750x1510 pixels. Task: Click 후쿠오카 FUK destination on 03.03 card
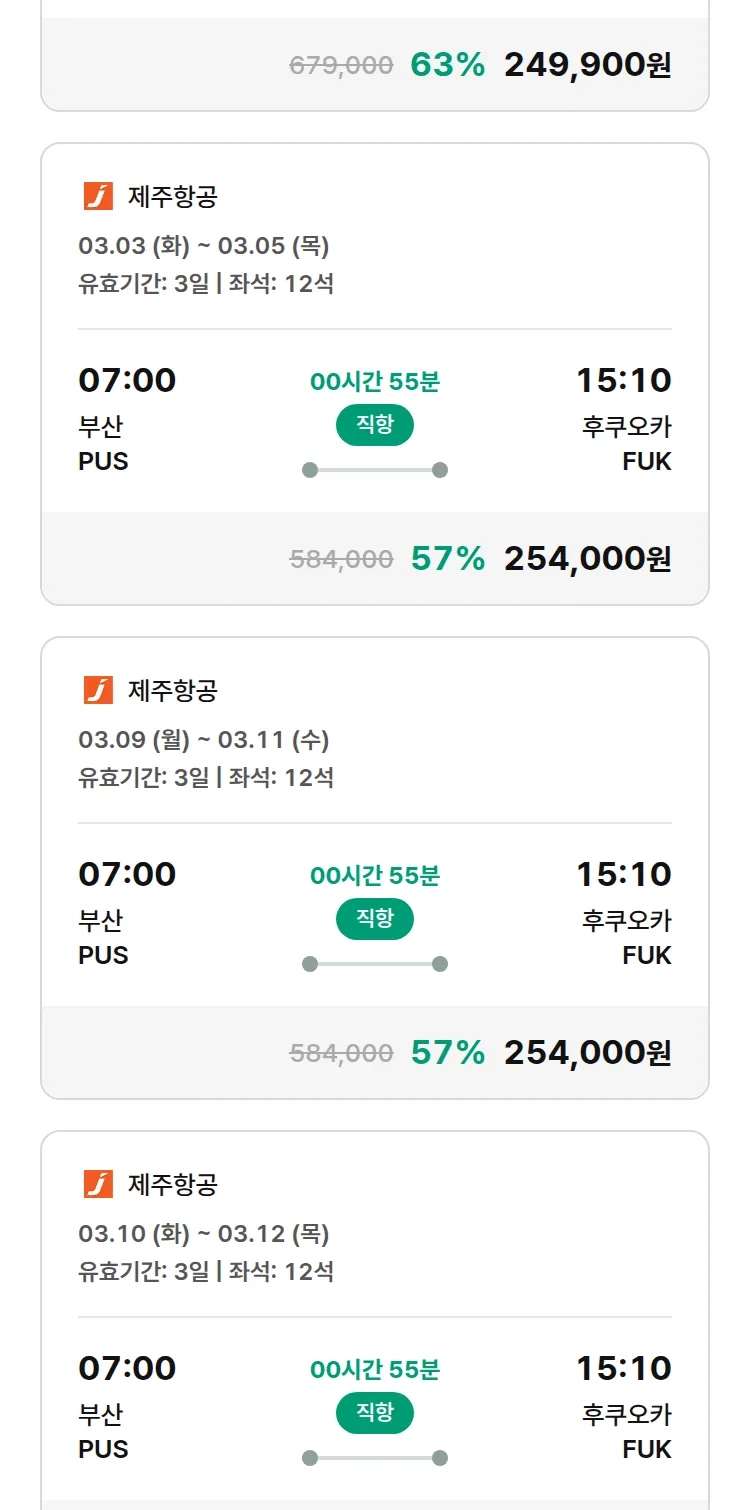coord(626,443)
